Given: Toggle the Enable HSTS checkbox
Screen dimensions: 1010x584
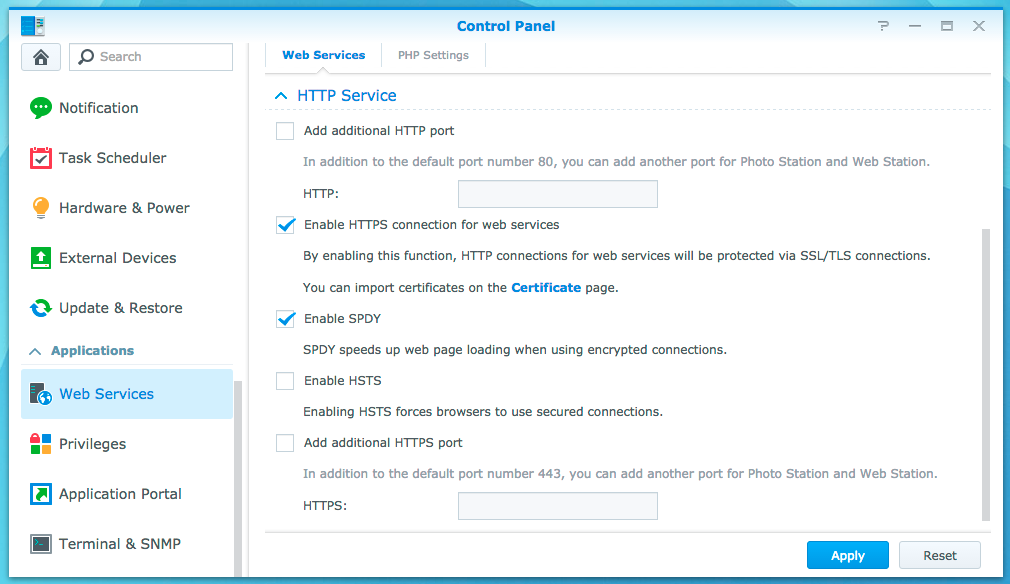Looking at the screenshot, I should click(285, 381).
